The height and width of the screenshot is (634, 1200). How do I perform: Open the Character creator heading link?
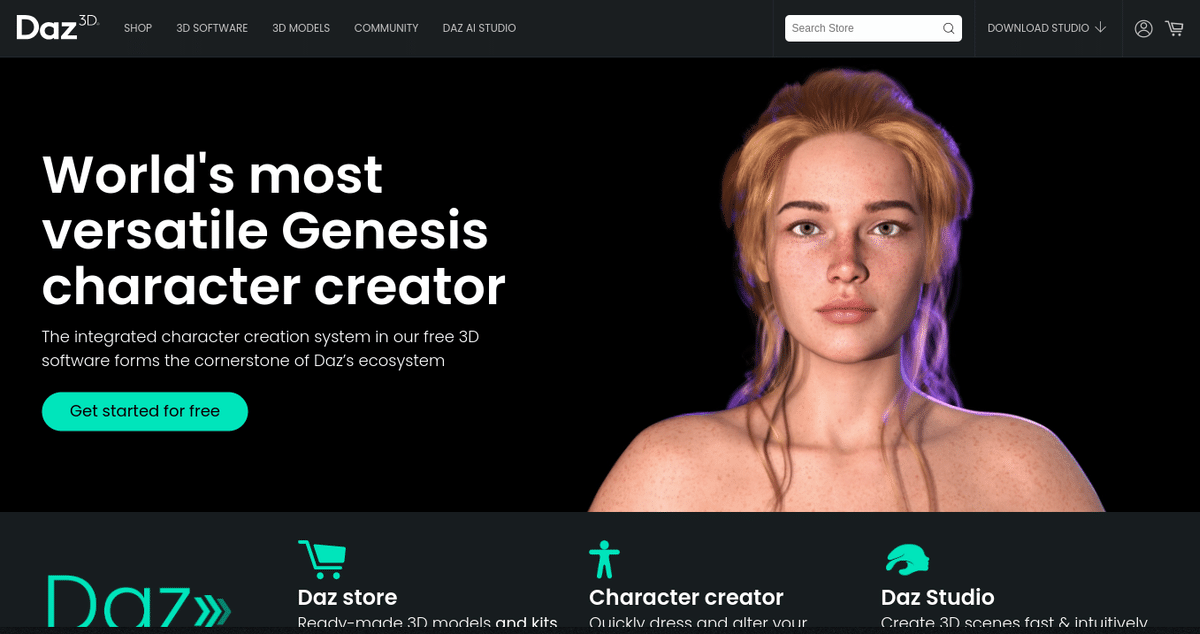(686, 597)
